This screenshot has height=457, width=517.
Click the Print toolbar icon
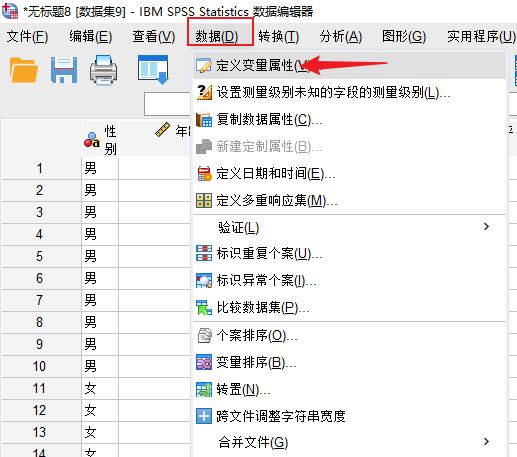(103, 70)
